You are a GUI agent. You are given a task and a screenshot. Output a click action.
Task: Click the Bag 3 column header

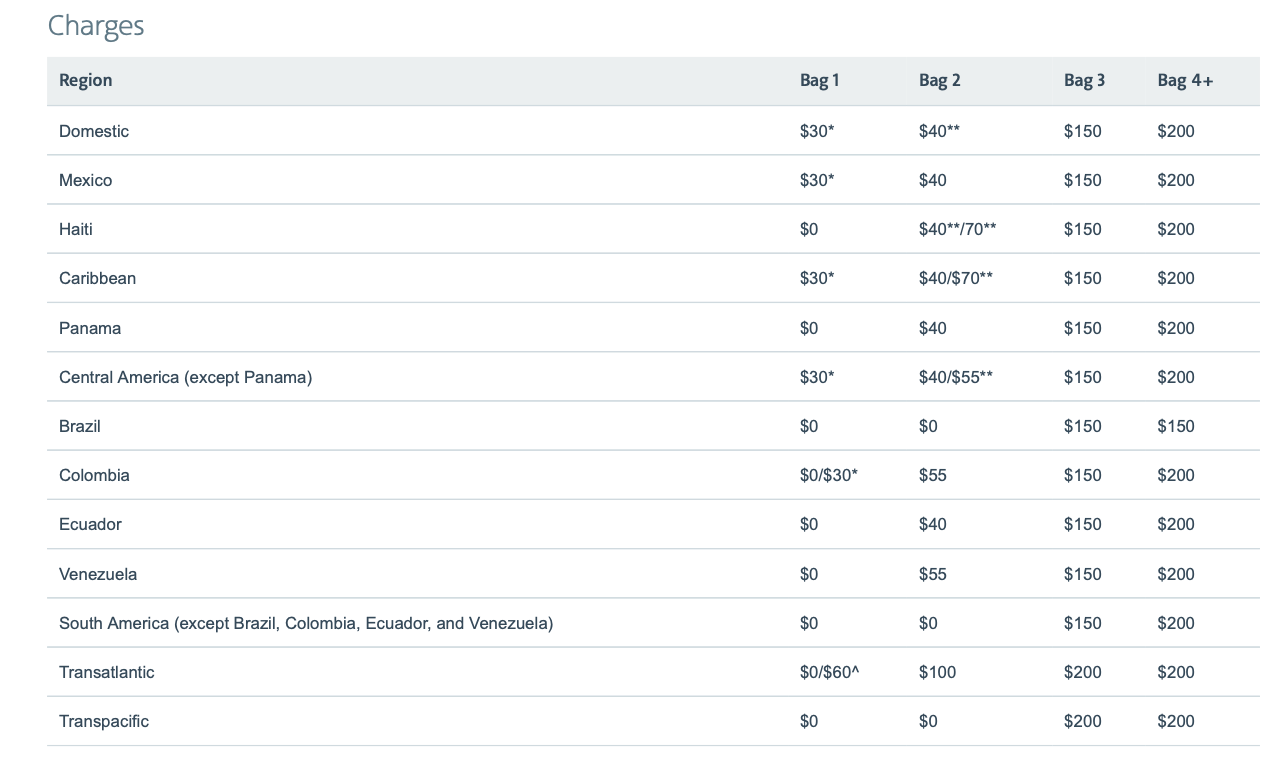pyautogui.click(x=1084, y=80)
